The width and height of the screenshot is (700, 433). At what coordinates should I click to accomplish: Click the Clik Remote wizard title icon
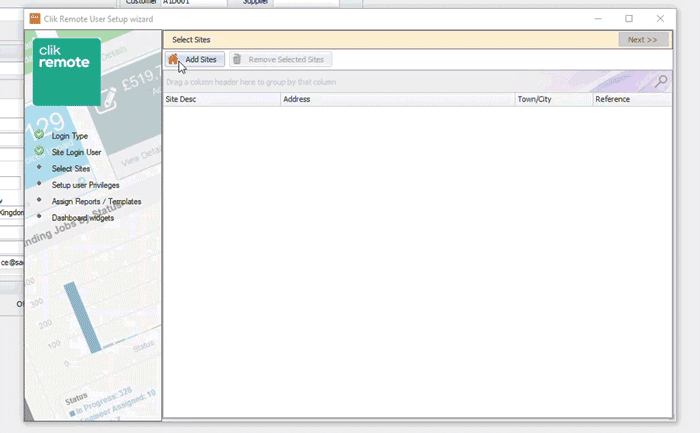click(35, 18)
